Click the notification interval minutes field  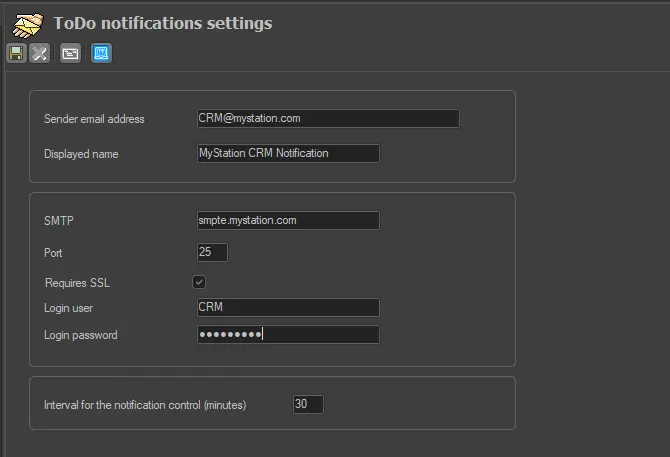click(308, 405)
